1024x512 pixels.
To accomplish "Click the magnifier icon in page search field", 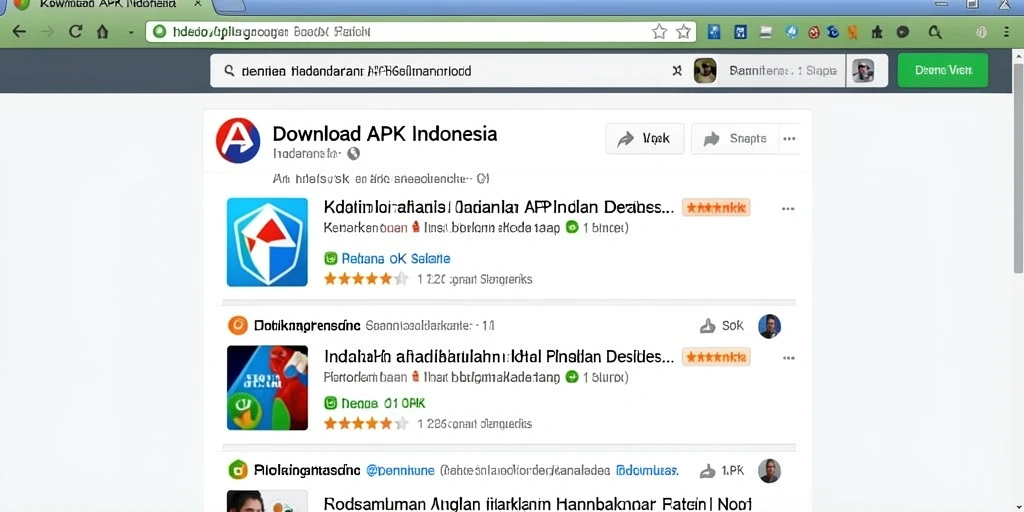I will [x=229, y=71].
